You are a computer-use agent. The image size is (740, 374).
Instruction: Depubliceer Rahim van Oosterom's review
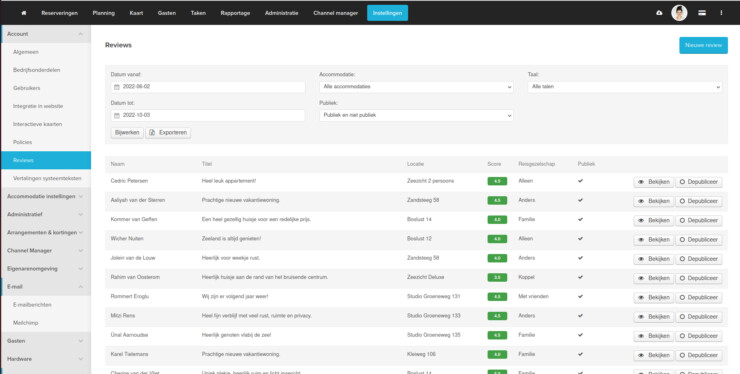click(698, 279)
